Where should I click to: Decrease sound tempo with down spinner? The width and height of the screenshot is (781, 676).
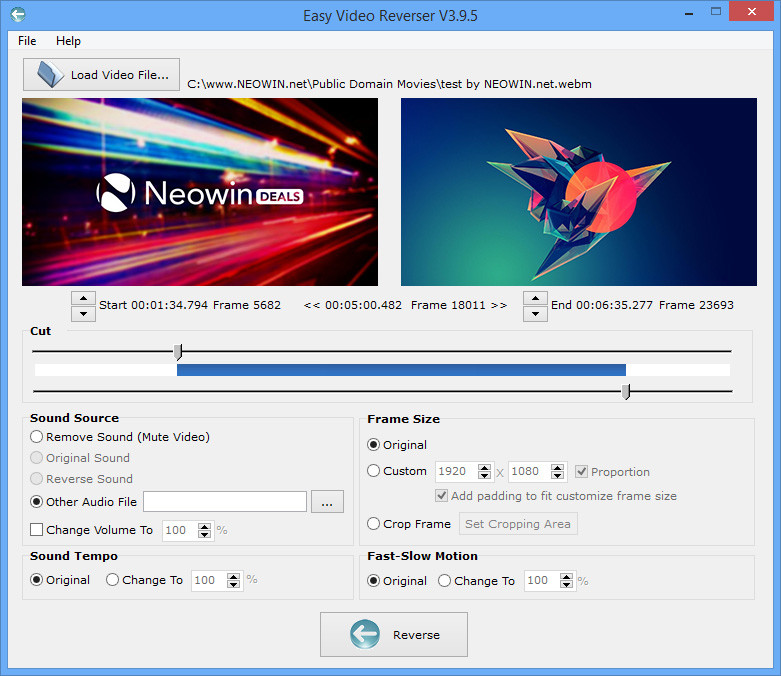(233, 585)
